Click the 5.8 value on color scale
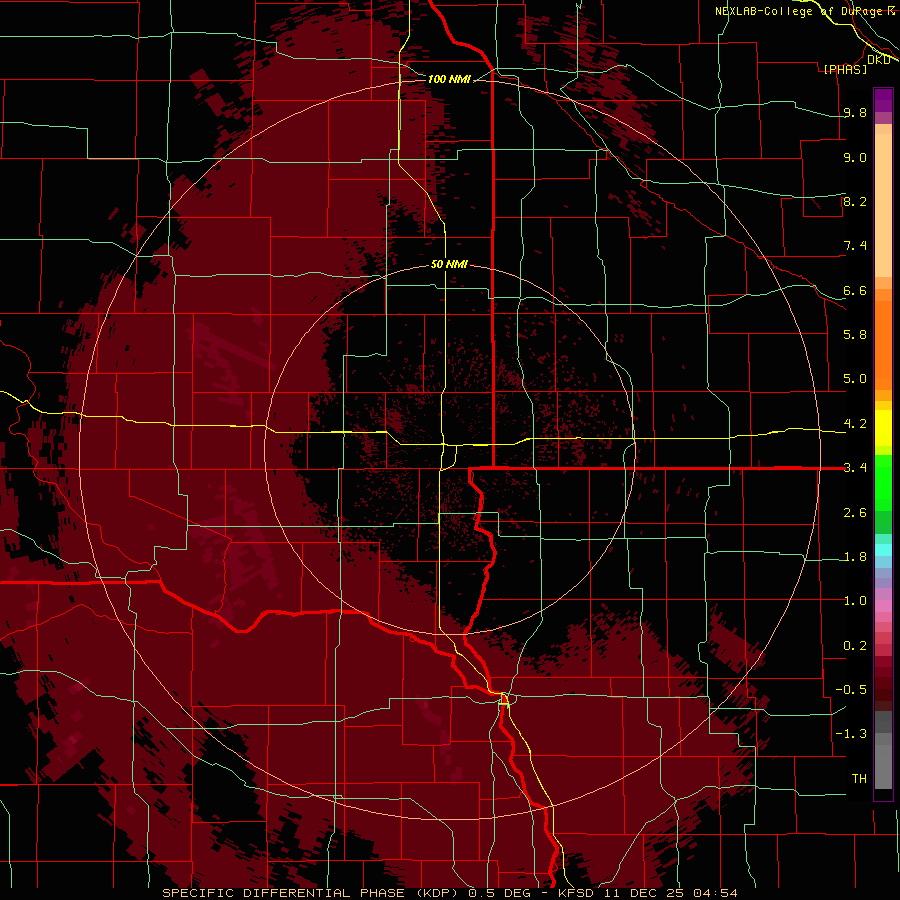The width and height of the screenshot is (900, 900). point(855,335)
